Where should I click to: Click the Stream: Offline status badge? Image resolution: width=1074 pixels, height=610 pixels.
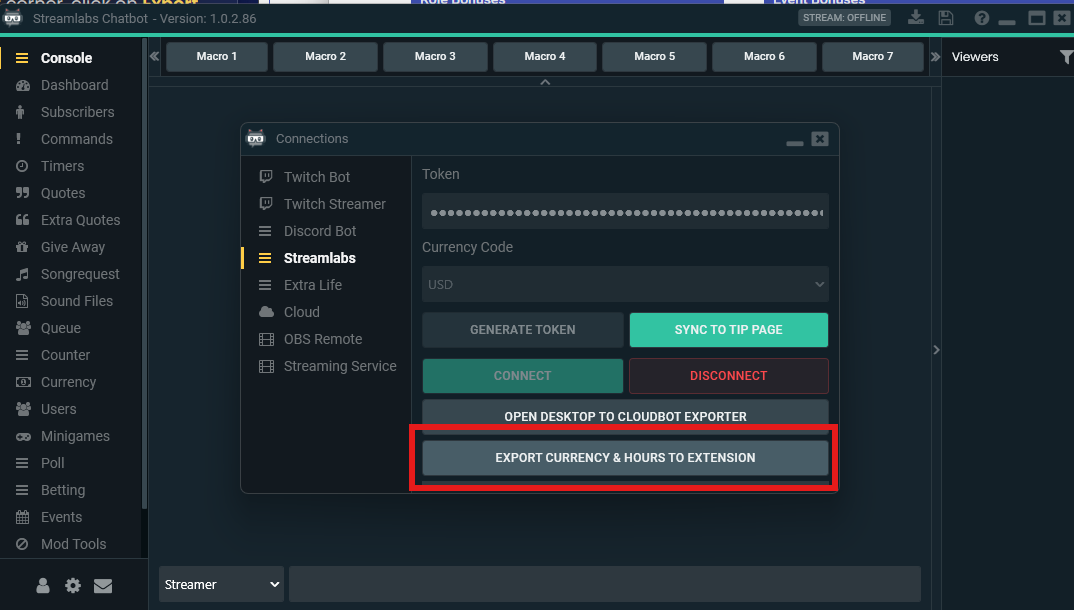point(845,18)
